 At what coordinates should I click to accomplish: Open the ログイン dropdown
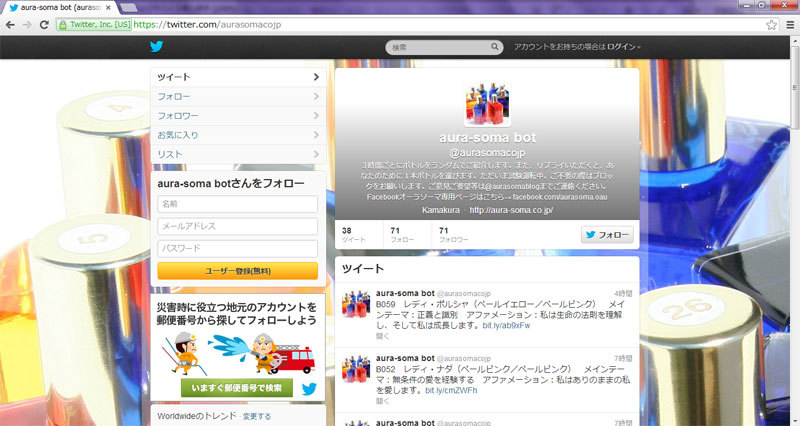point(623,46)
